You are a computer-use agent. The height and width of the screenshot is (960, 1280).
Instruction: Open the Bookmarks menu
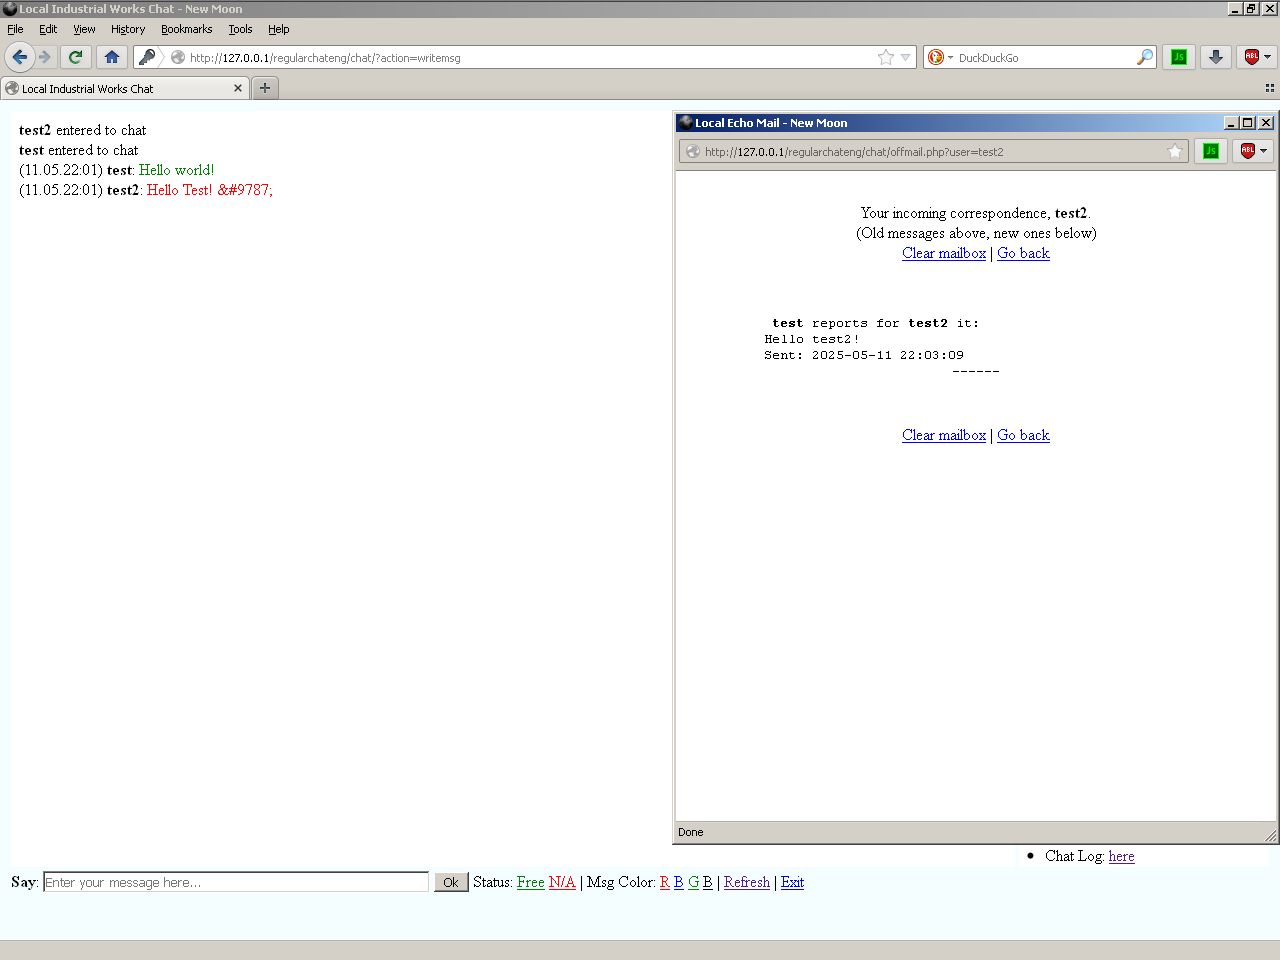(x=186, y=29)
